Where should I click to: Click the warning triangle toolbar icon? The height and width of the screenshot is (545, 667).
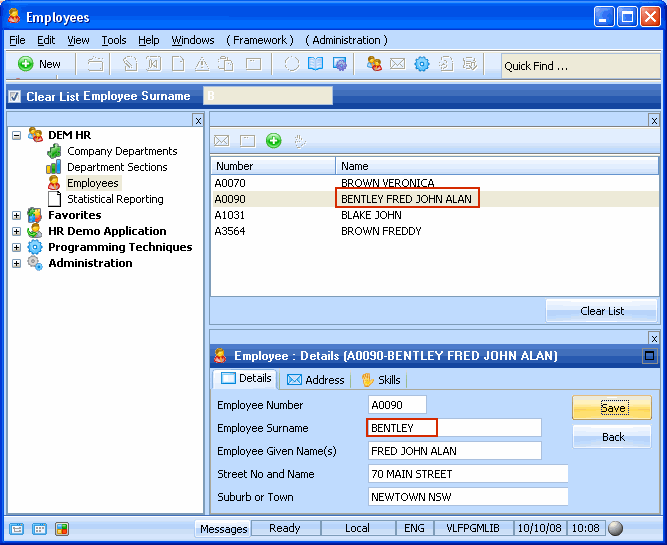coord(202,64)
